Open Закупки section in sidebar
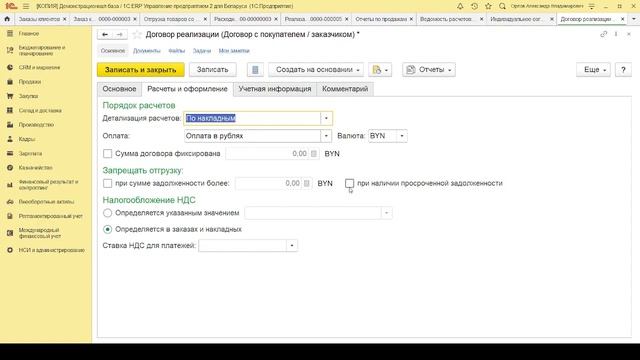Image resolution: width=640 pixels, height=360 pixels. [28, 96]
